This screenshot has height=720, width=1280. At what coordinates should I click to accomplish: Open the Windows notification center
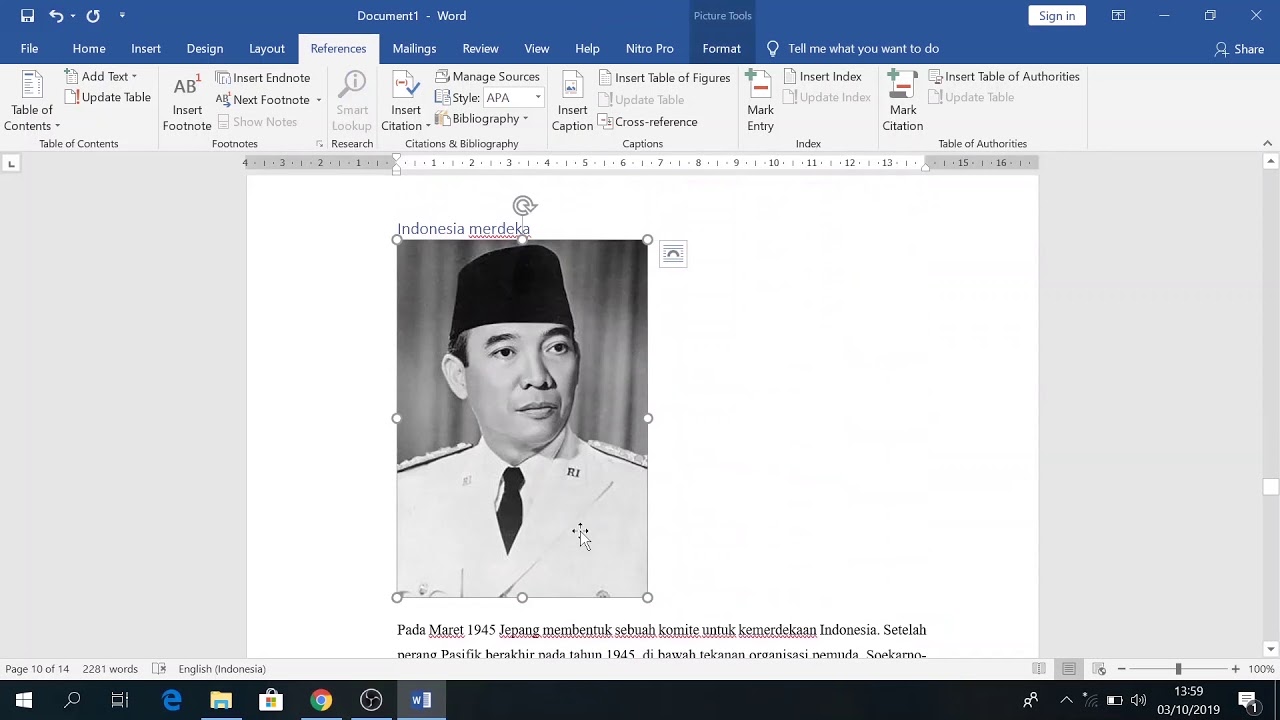click(x=1247, y=700)
